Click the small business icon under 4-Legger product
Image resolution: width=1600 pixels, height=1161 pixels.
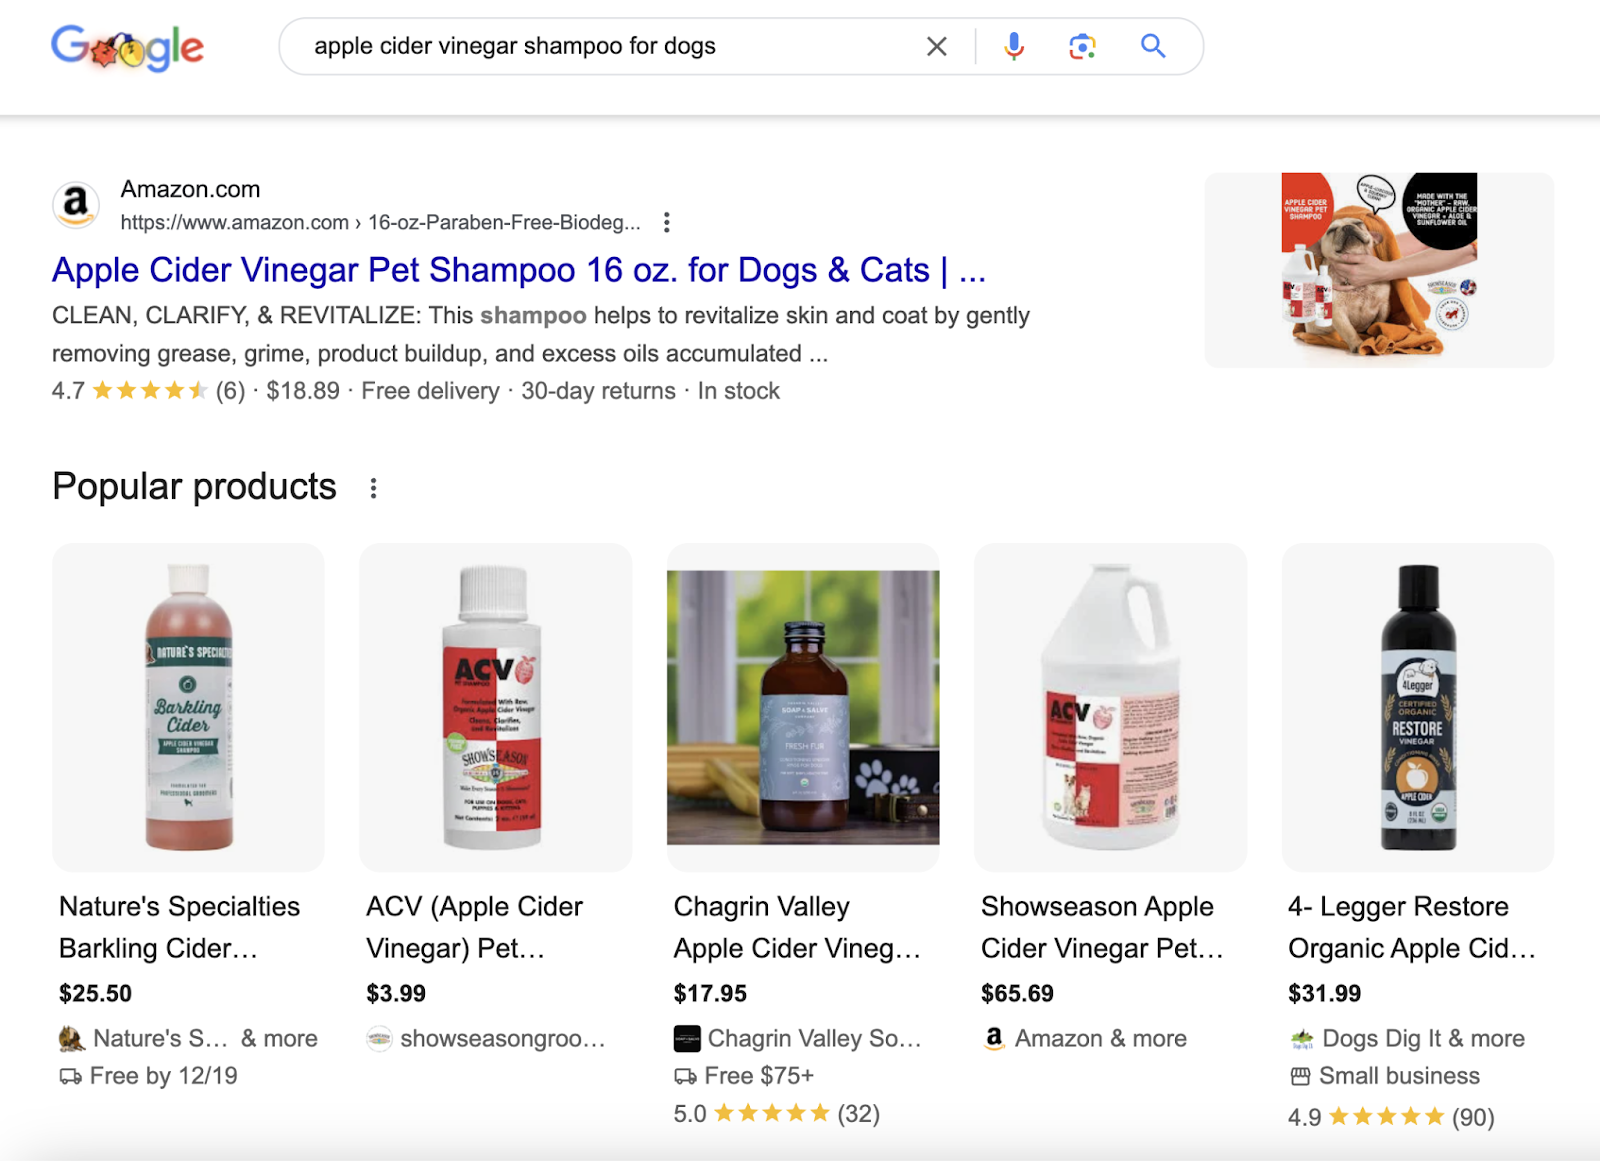[x=1300, y=1076]
